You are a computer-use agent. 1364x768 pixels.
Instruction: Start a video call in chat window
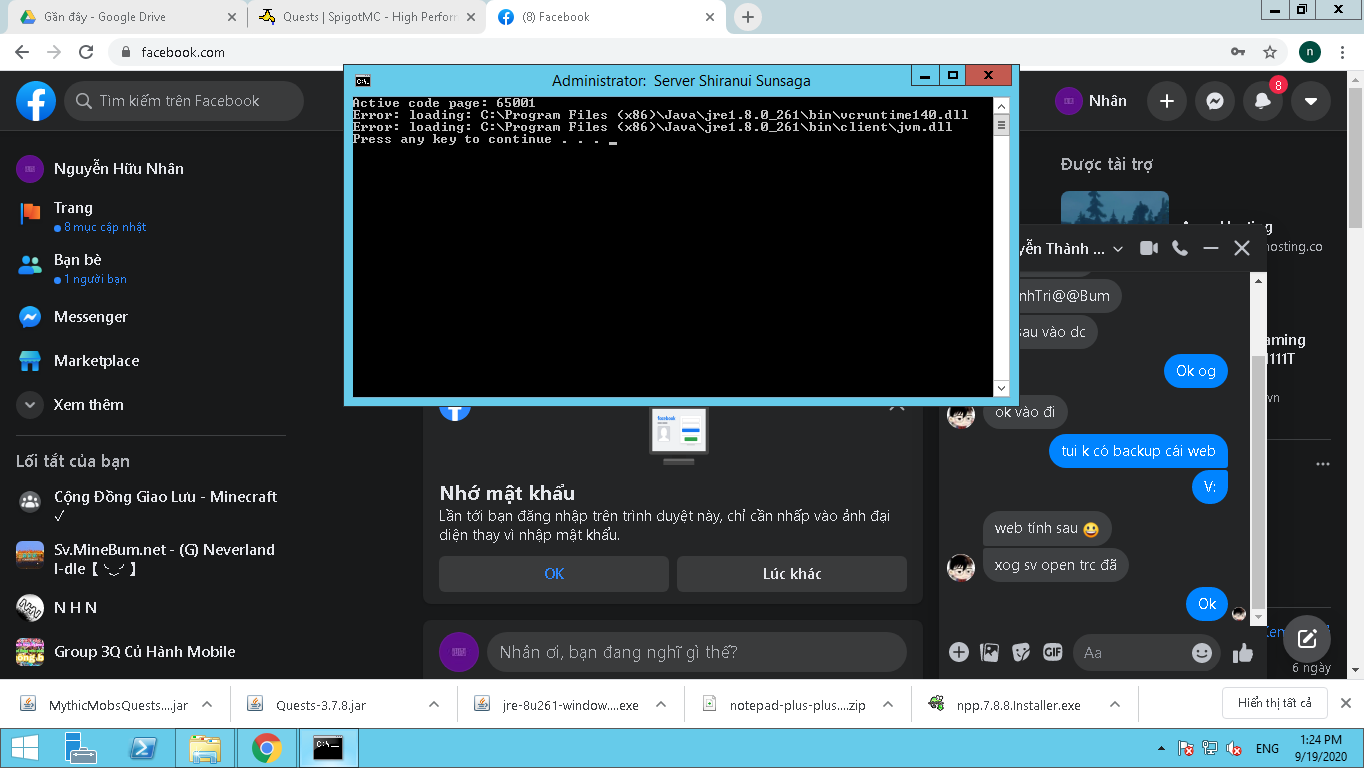tap(1149, 248)
